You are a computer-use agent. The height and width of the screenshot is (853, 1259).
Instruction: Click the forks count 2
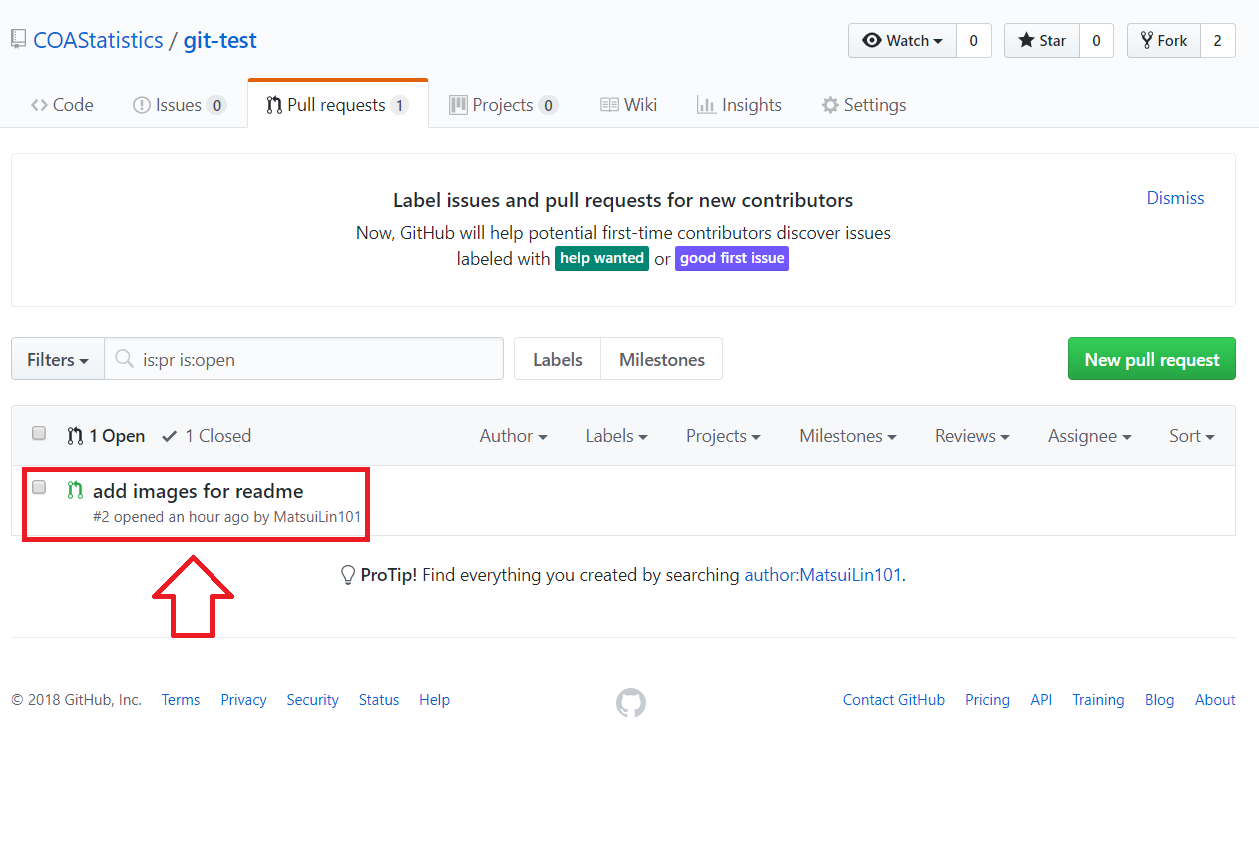tap(1218, 41)
